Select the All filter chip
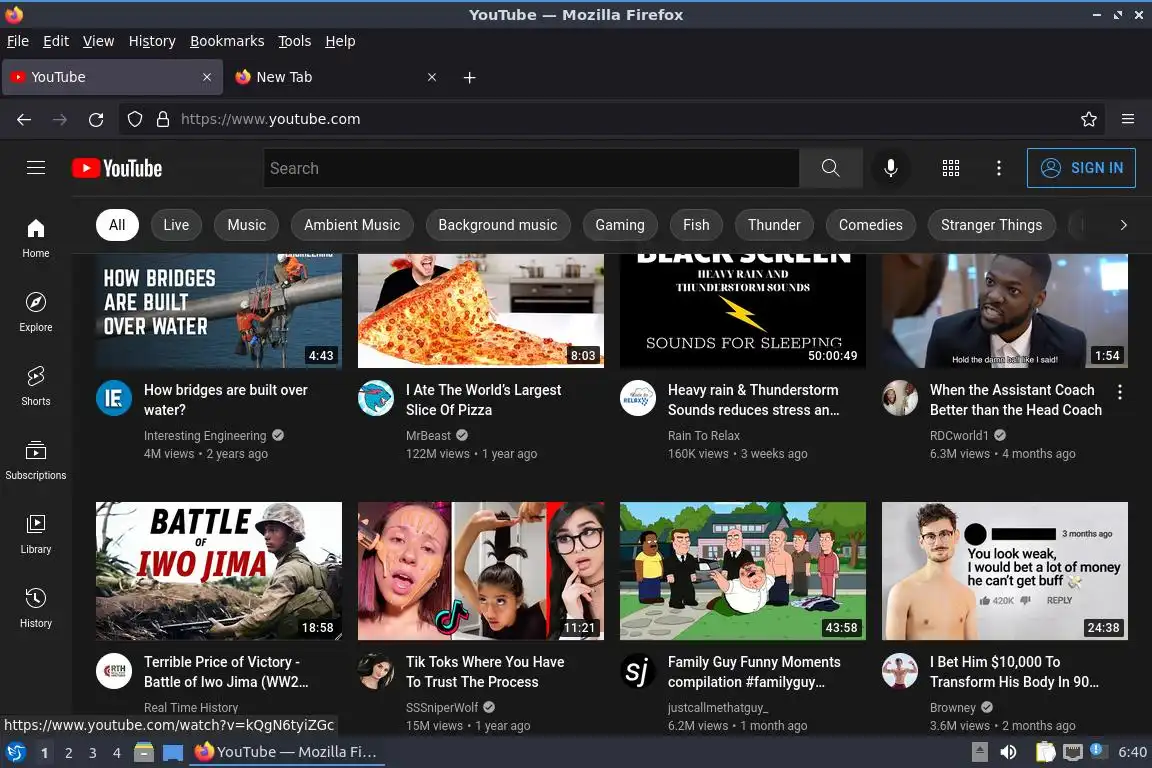Screen dimensions: 1152x768 [x=117, y=225]
